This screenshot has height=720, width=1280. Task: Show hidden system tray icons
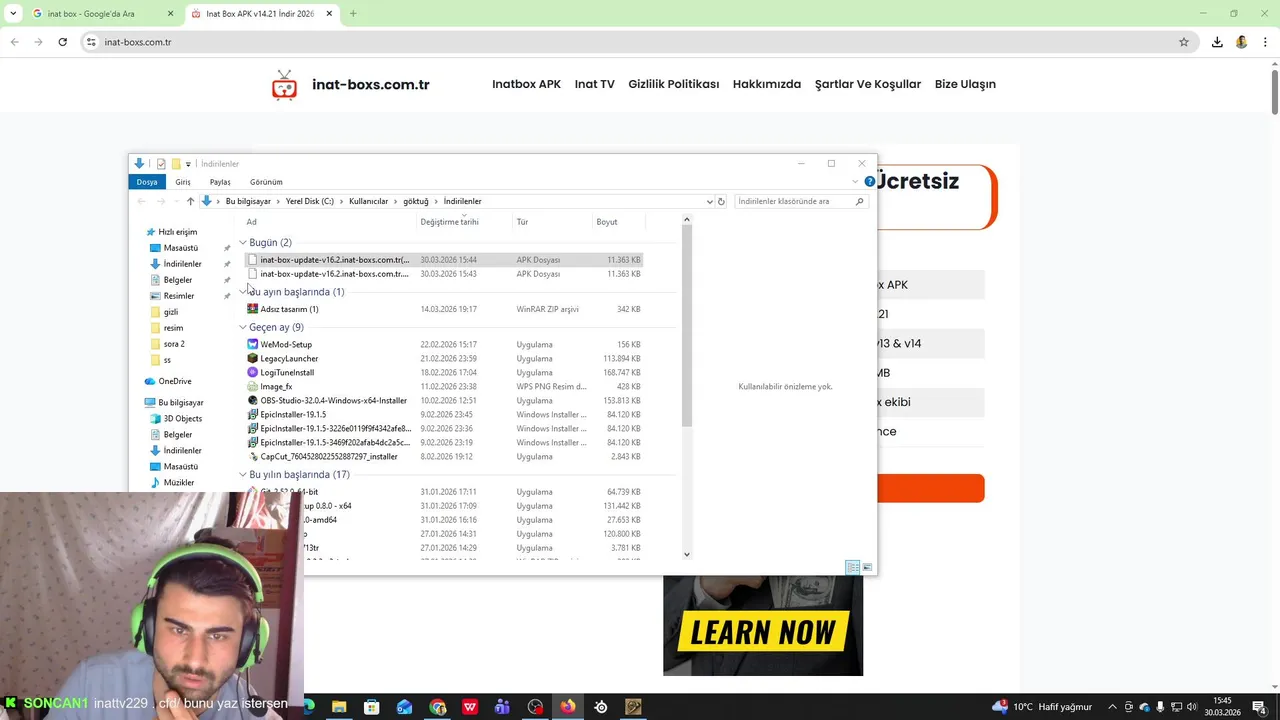click(x=1113, y=707)
